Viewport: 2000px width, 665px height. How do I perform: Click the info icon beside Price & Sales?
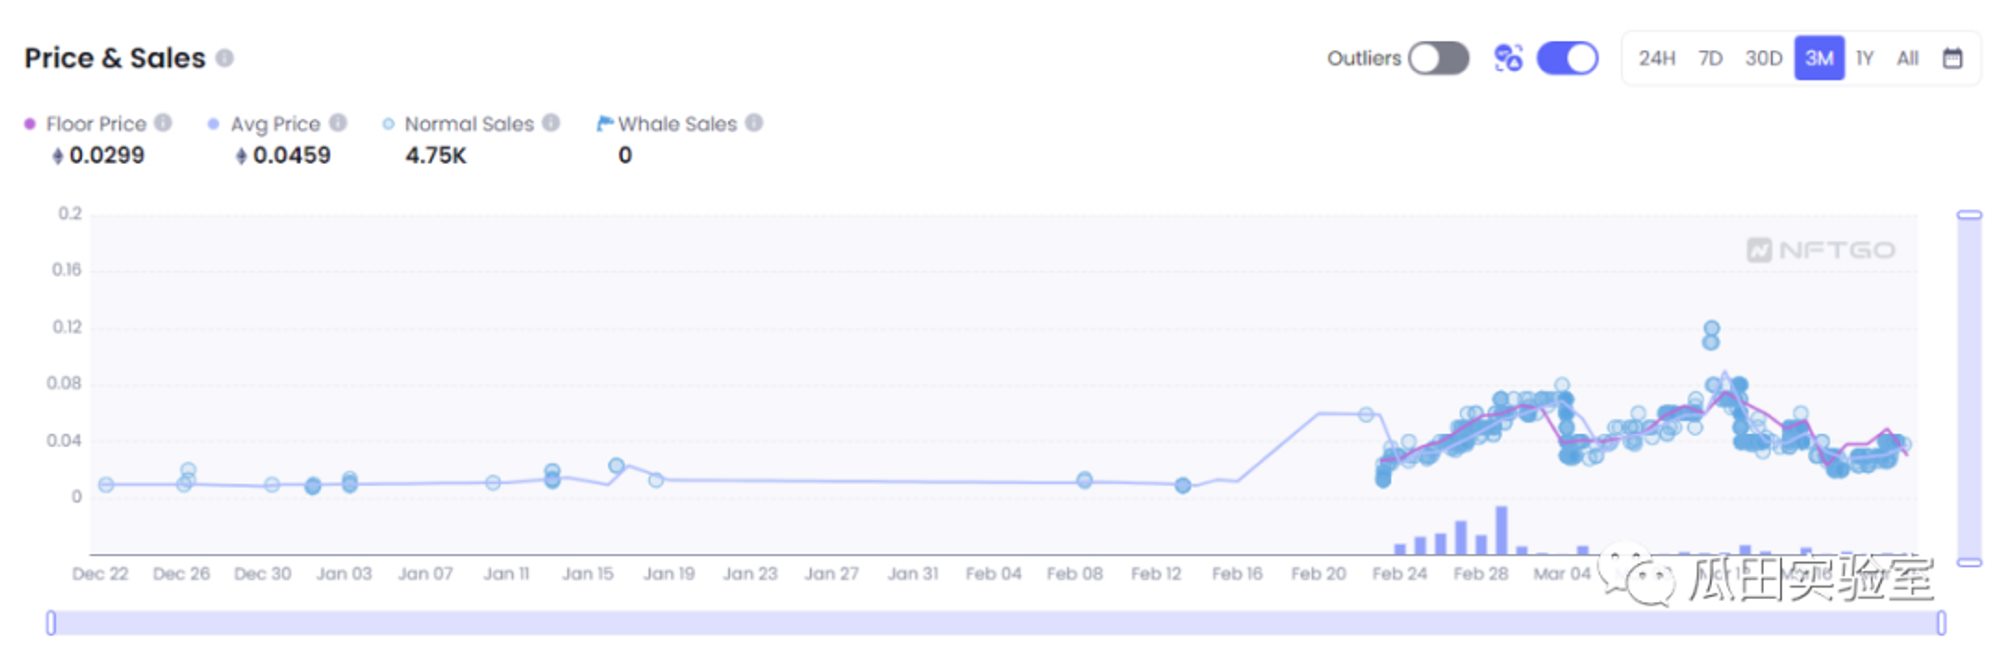click(x=225, y=58)
